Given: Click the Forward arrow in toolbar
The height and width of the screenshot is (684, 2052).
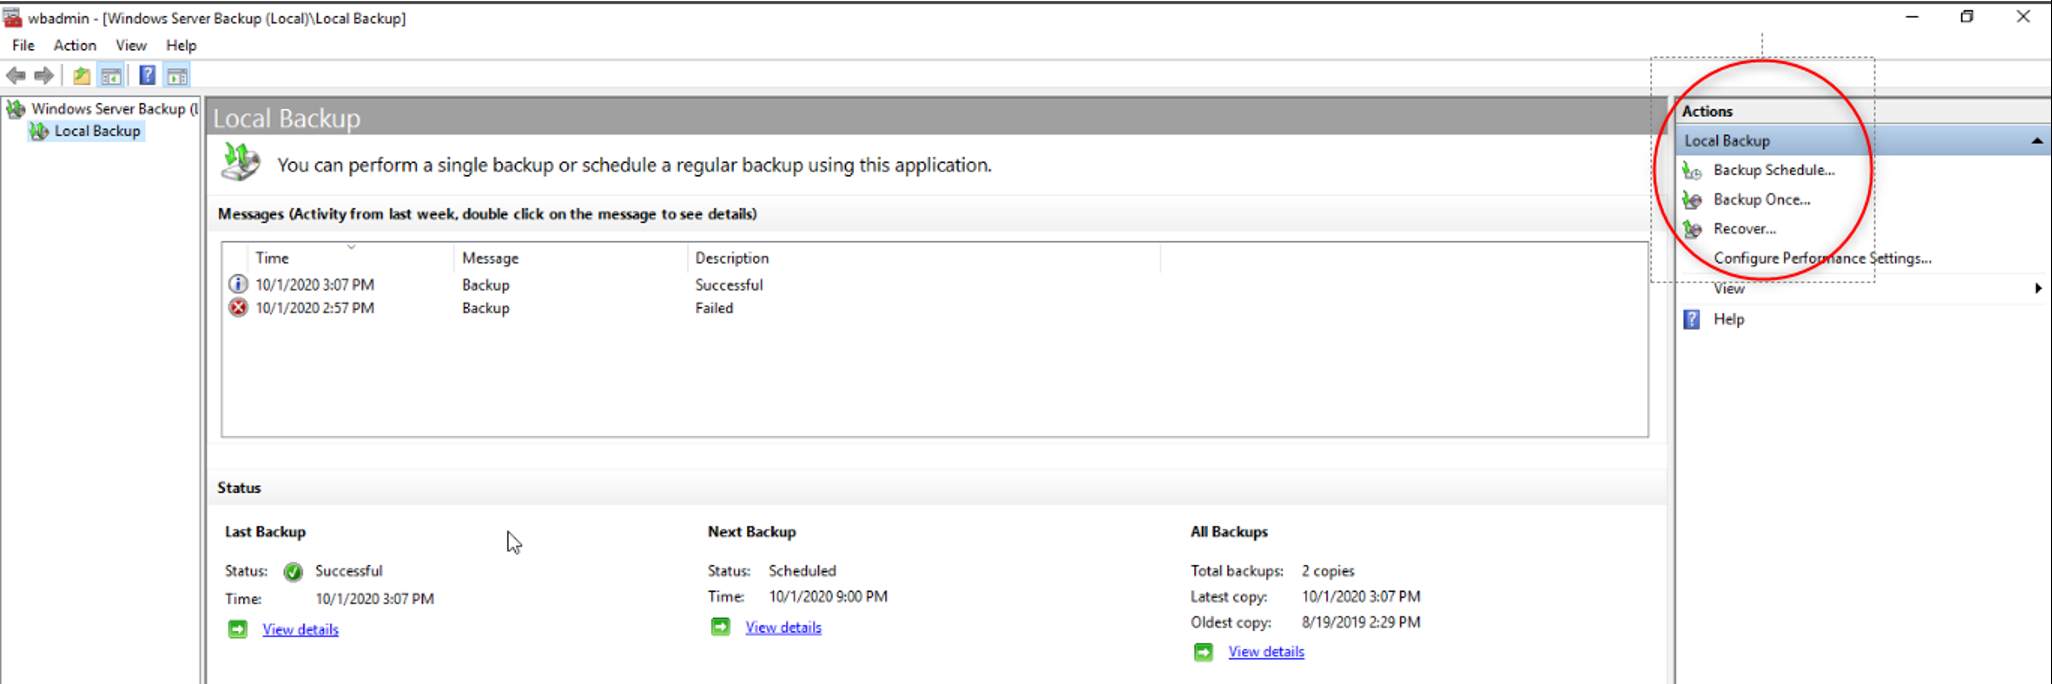Looking at the screenshot, I should 44,76.
